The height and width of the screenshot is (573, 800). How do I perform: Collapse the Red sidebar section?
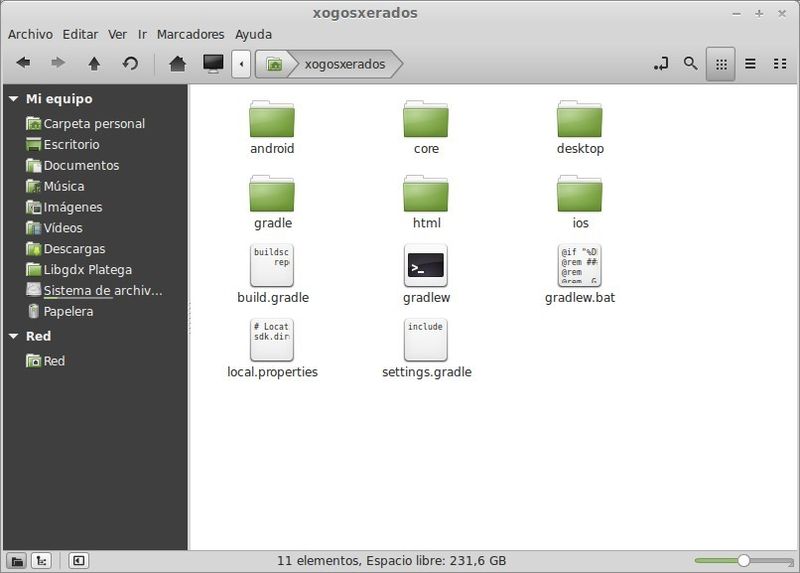coord(14,336)
